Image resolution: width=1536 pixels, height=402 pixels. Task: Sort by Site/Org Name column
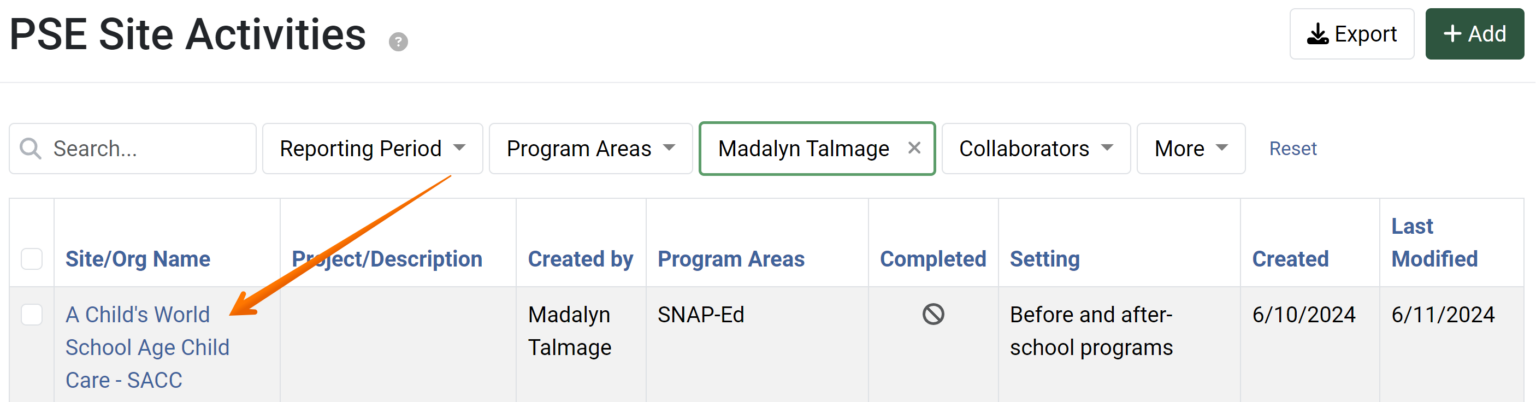[138, 259]
